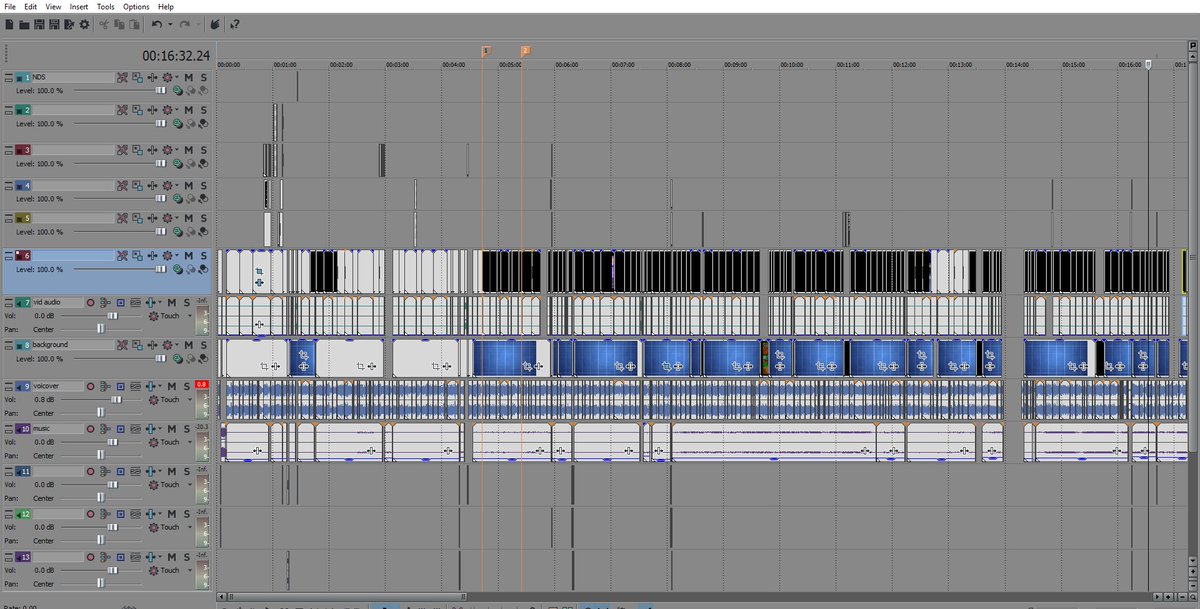Open Touch automation dropdown on music track
Screen dimensions: 1200x609
[x=190, y=442]
